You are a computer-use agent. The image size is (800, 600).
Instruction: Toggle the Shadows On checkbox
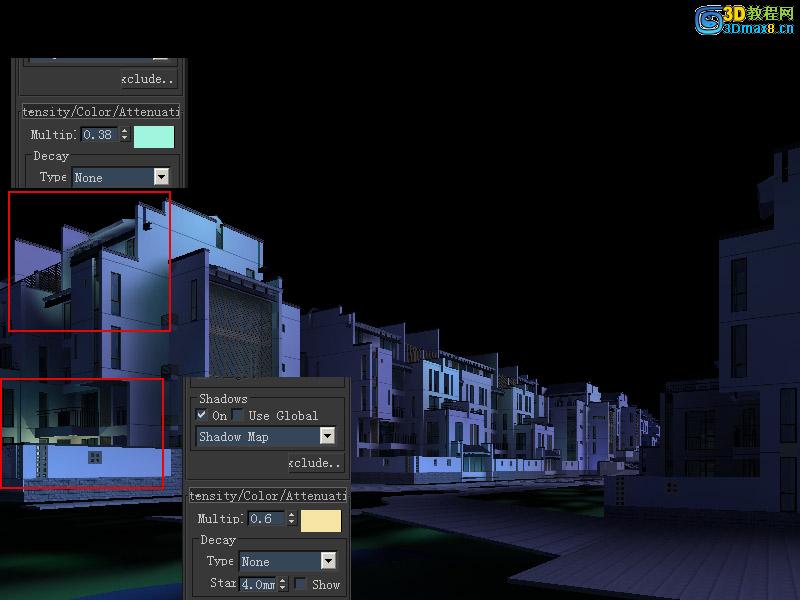click(x=202, y=415)
